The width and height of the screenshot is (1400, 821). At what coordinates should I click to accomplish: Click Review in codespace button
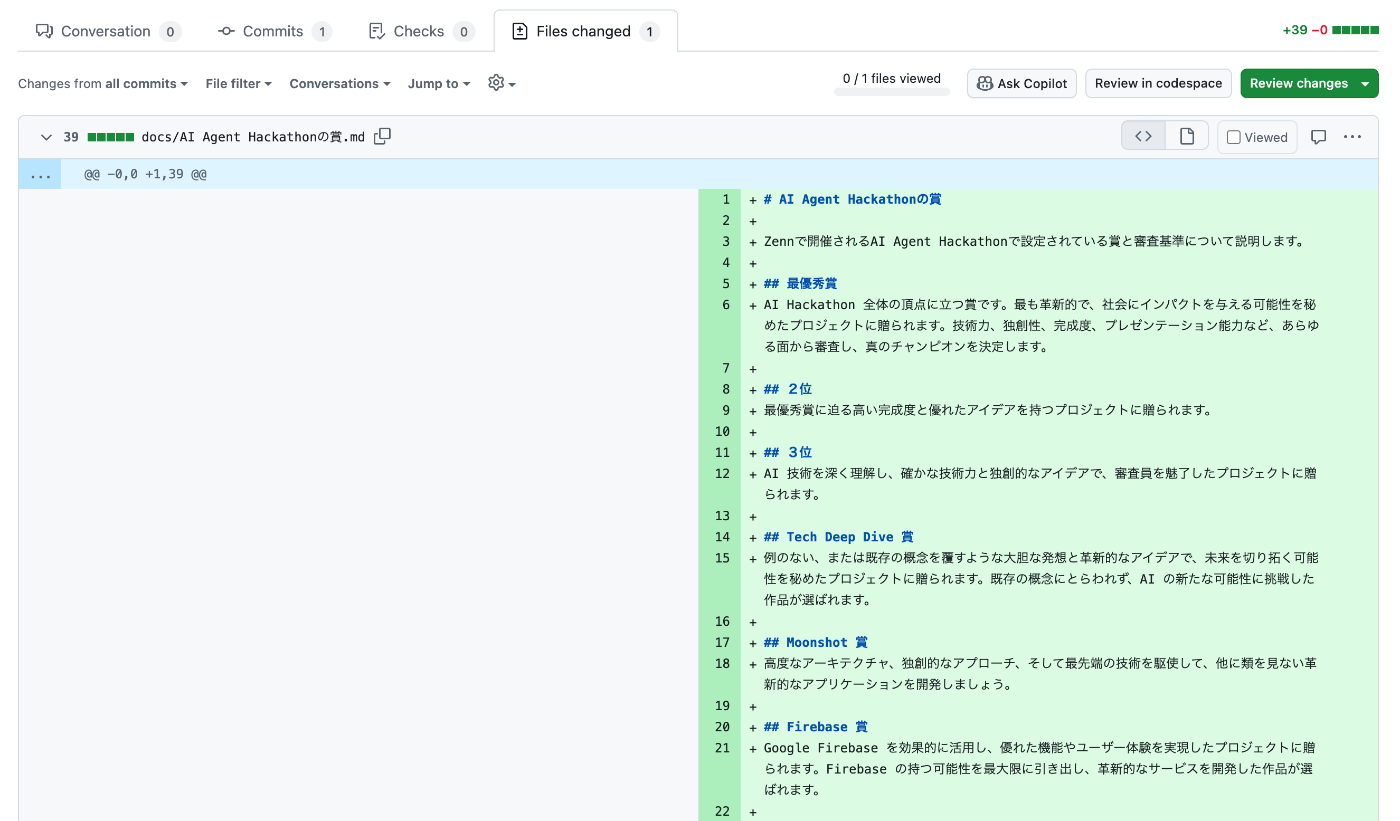[x=1158, y=84]
